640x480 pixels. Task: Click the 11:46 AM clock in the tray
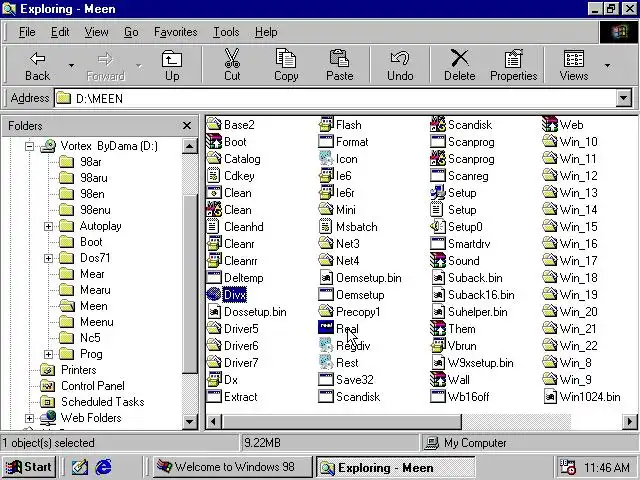(607, 467)
